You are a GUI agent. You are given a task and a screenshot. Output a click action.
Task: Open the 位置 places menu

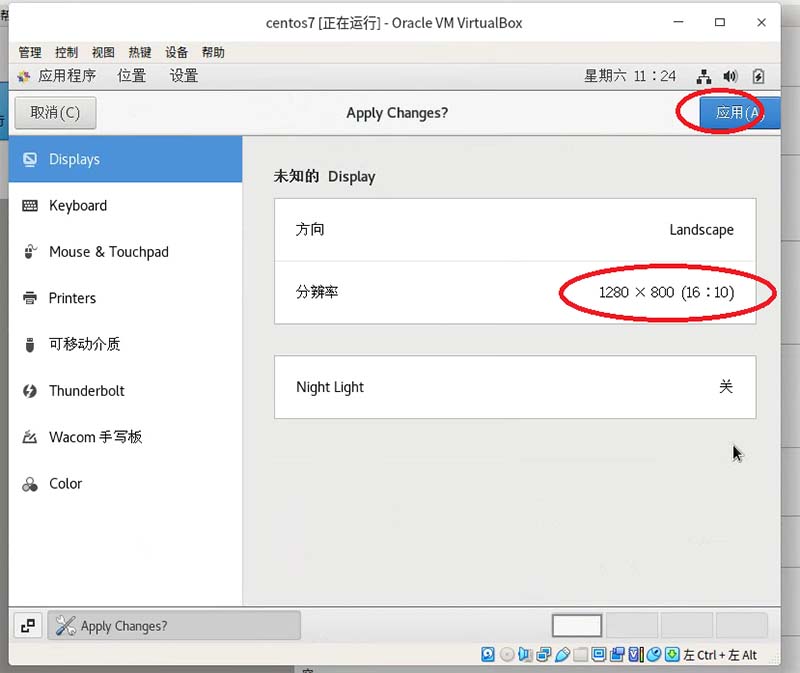(x=132, y=77)
